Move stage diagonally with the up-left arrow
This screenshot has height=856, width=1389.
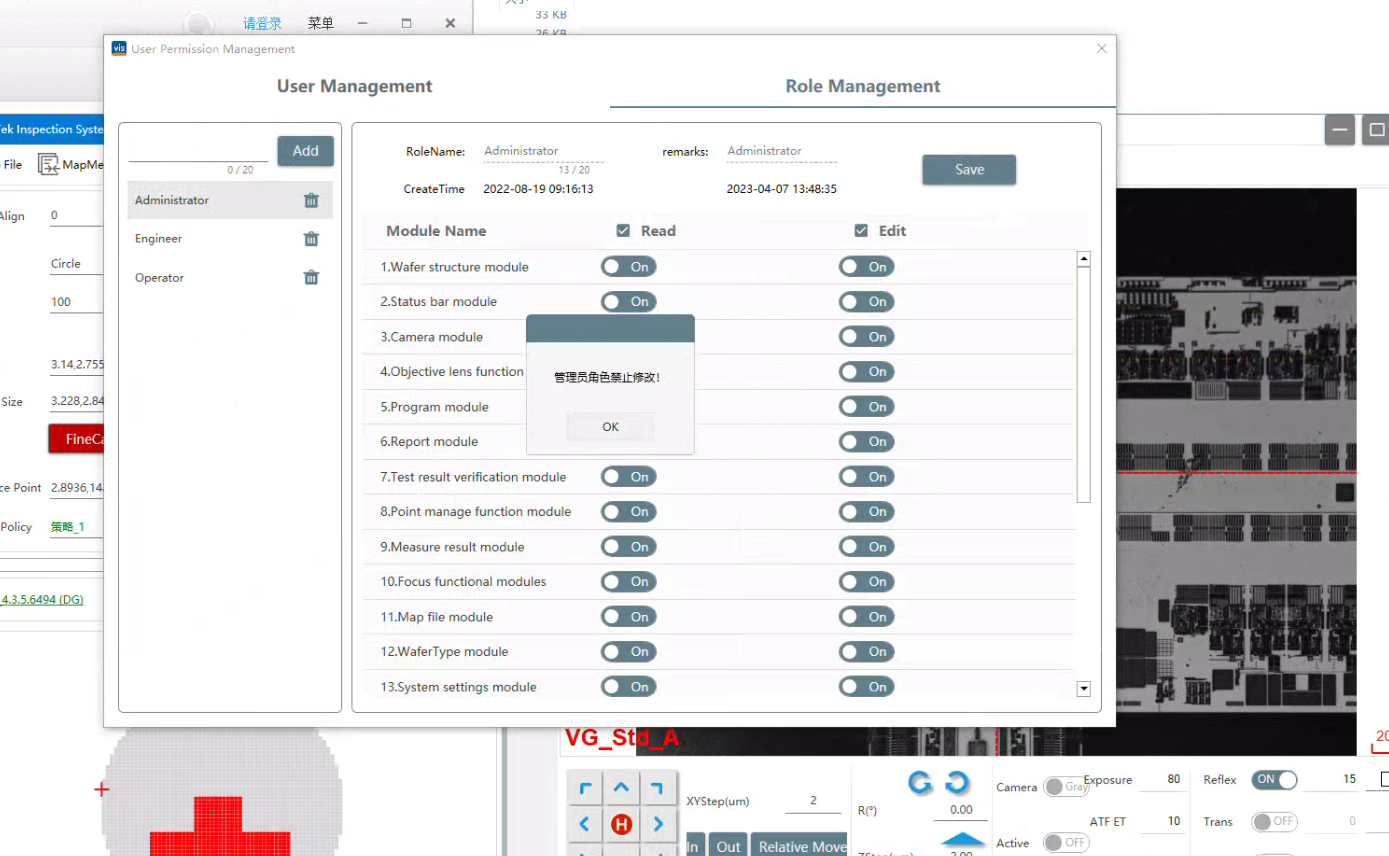pos(586,790)
